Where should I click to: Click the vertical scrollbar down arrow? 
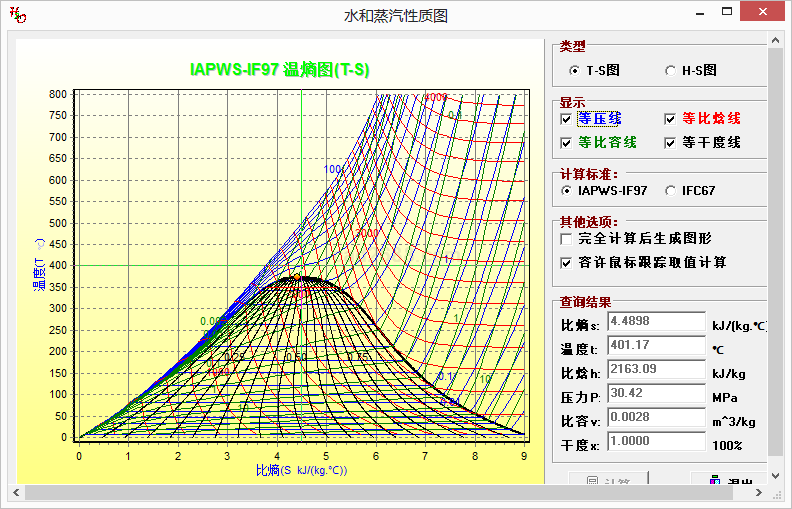774,476
